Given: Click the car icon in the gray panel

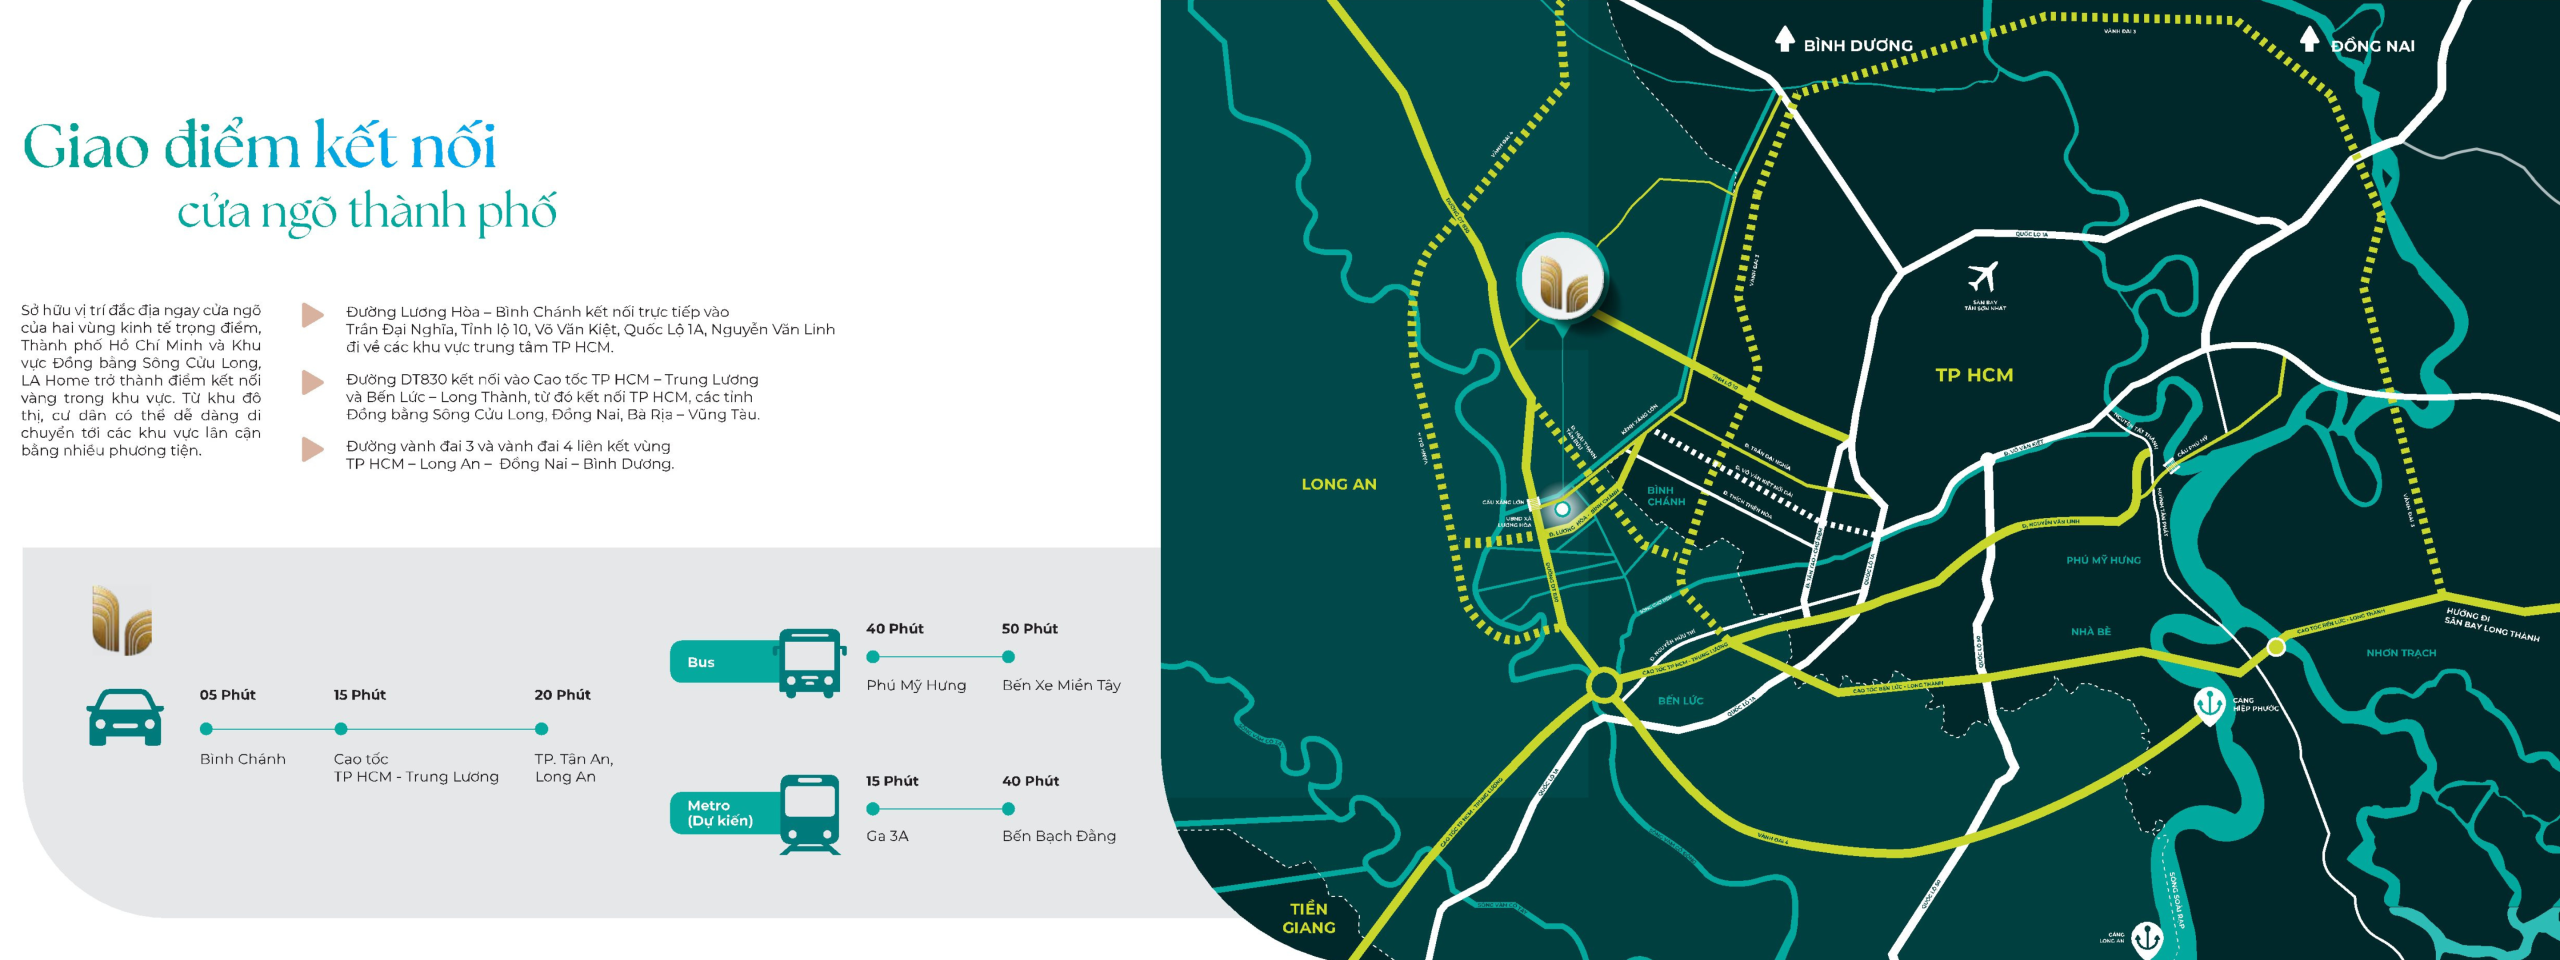Looking at the screenshot, I should point(125,717).
